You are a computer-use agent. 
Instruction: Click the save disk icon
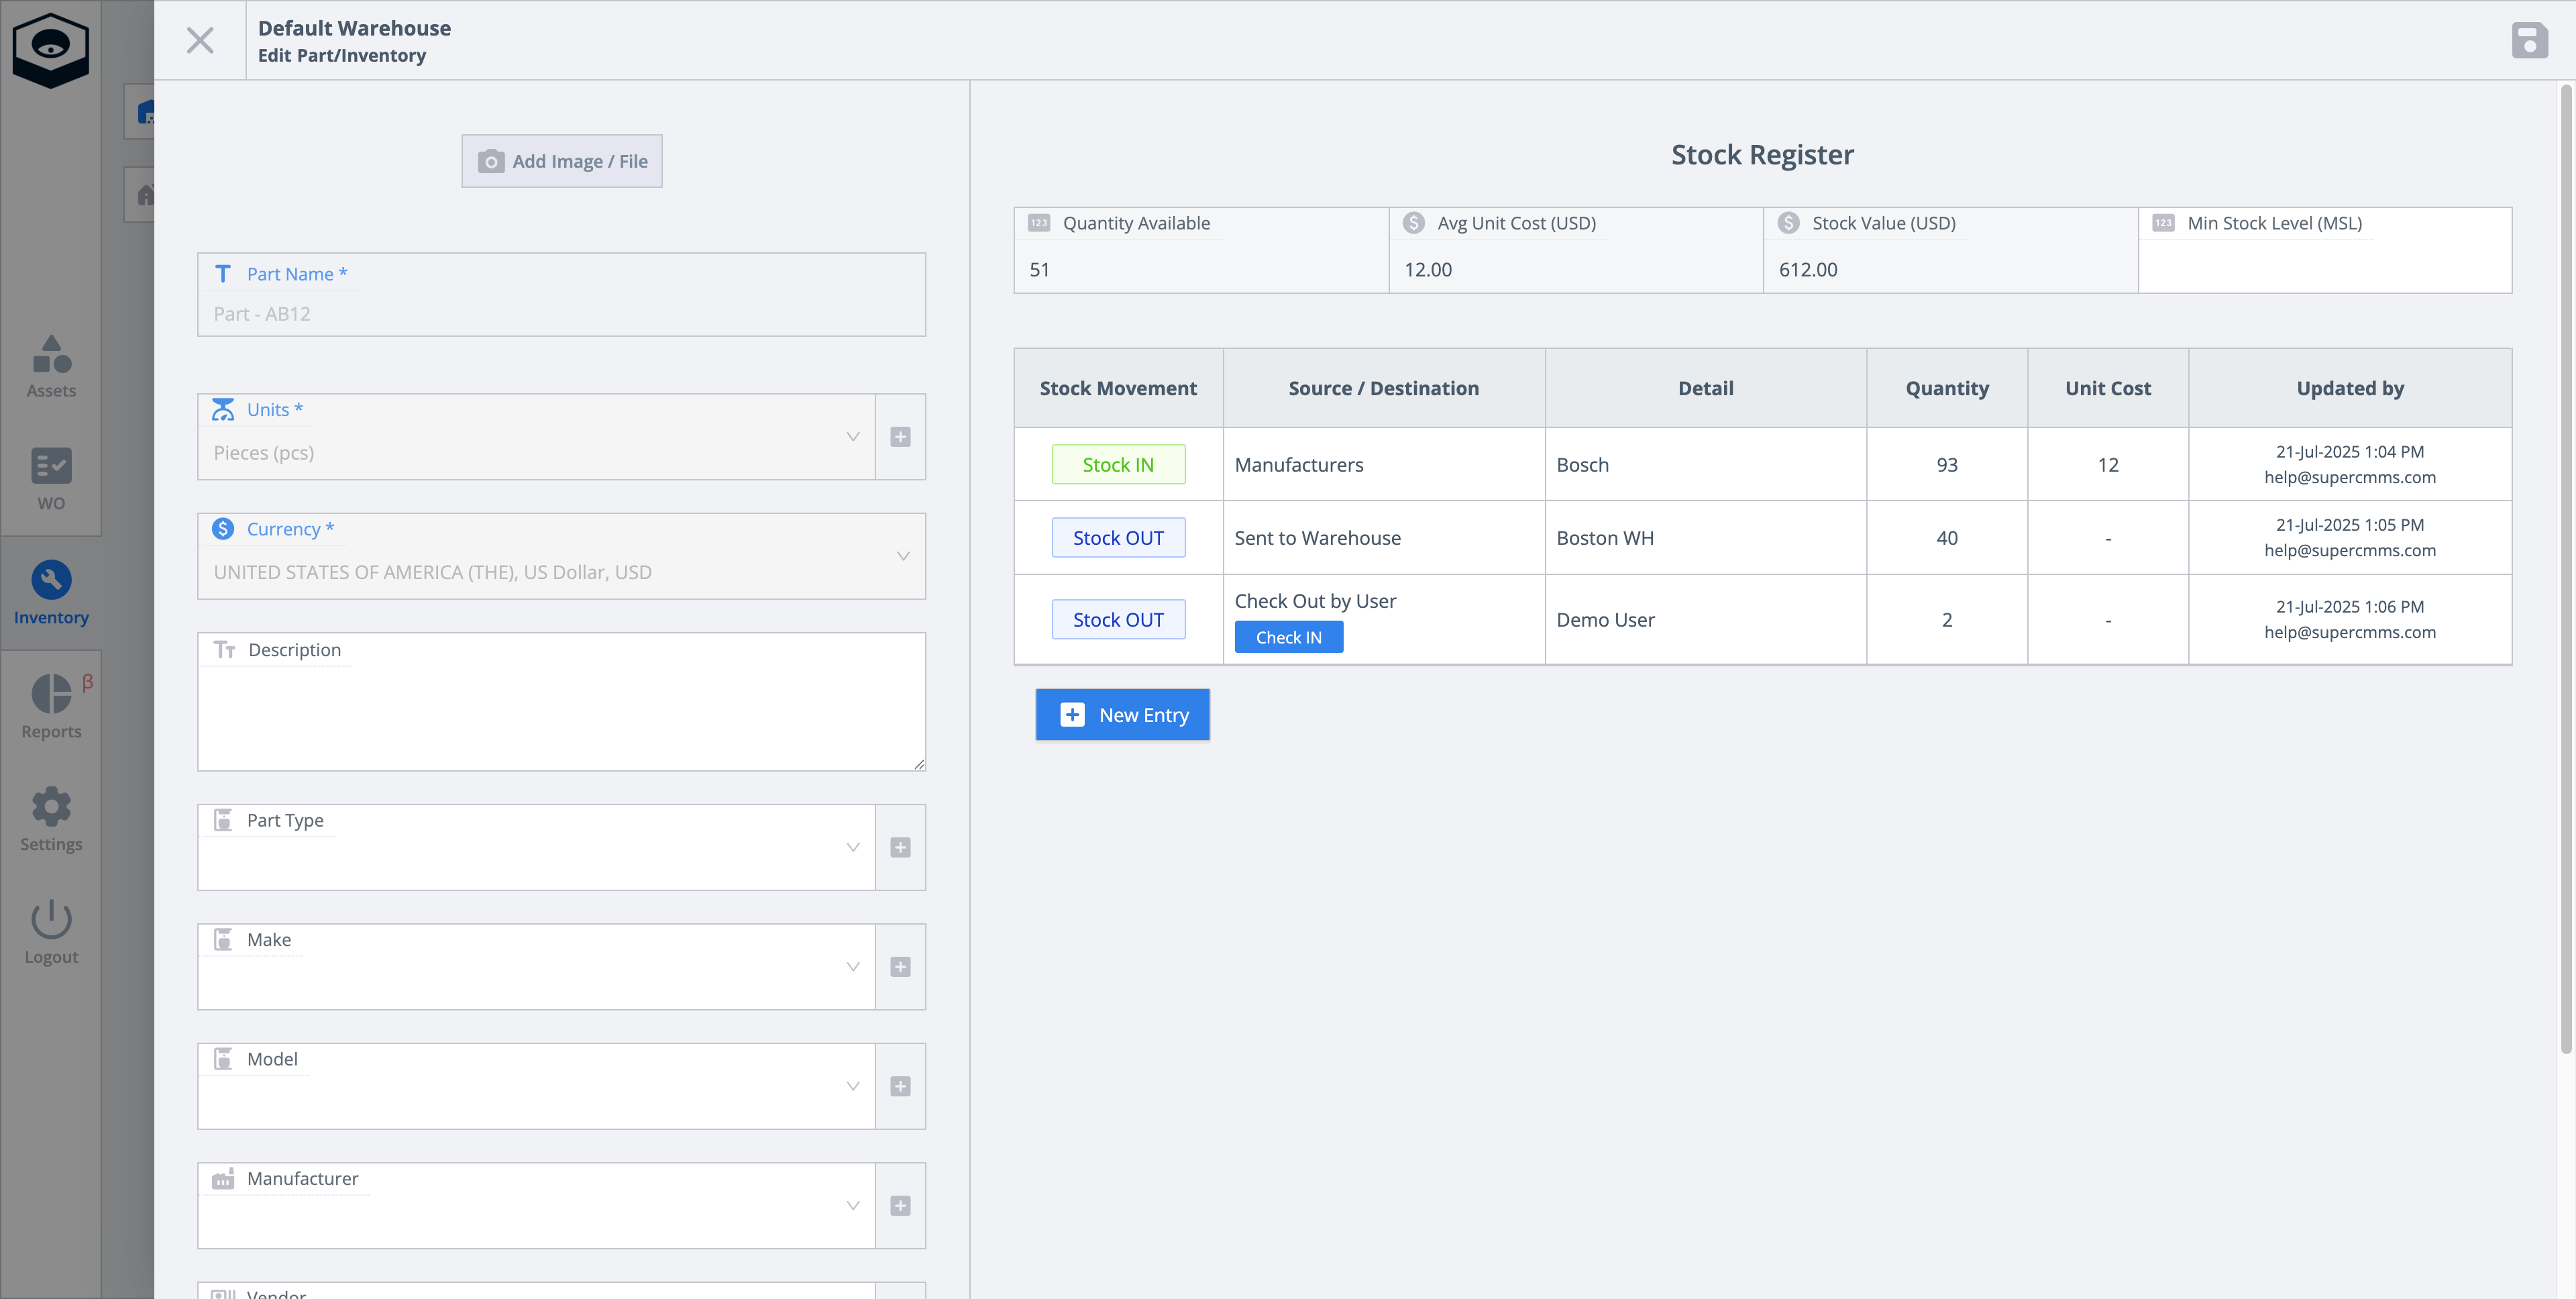[2529, 40]
